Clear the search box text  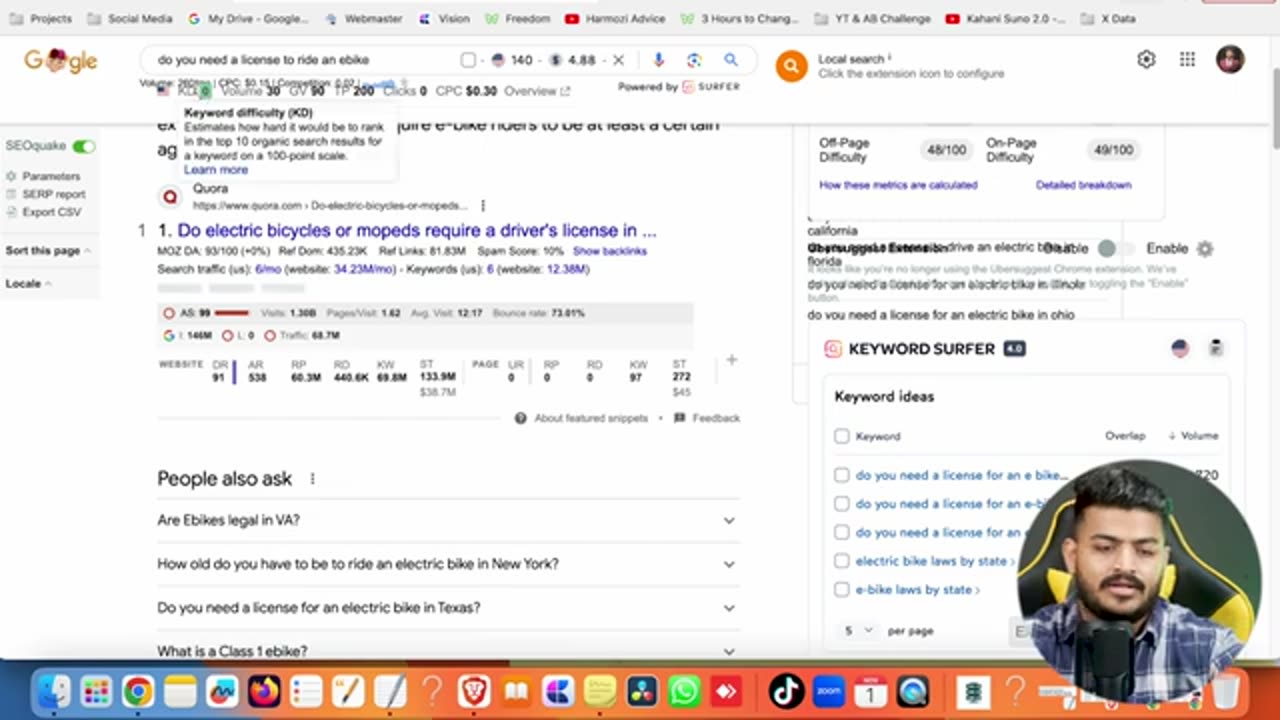click(x=618, y=60)
